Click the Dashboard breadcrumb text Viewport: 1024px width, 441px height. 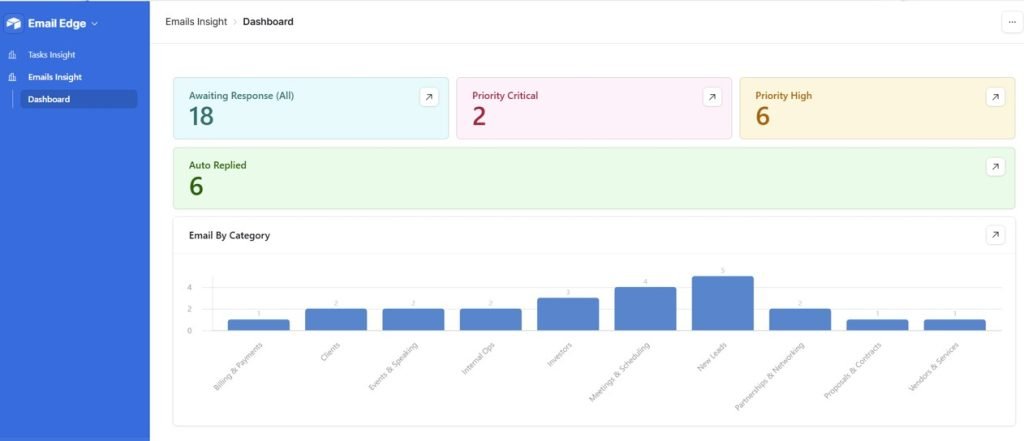(x=268, y=21)
